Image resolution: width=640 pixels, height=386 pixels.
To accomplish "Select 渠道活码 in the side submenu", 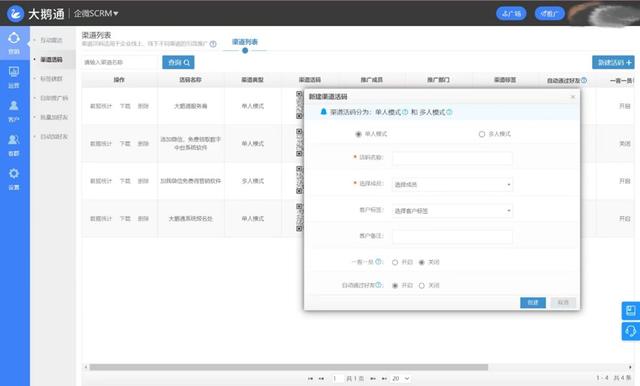I will tap(51, 60).
